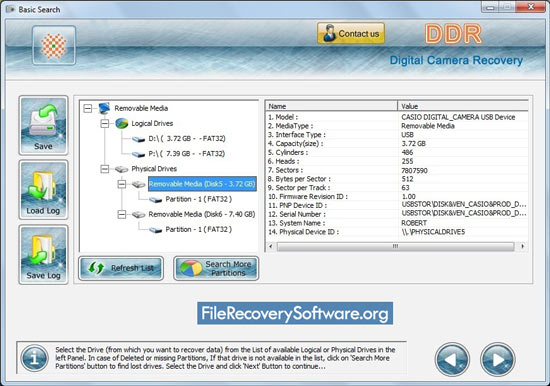Click the Contact us button

(x=351, y=34)
